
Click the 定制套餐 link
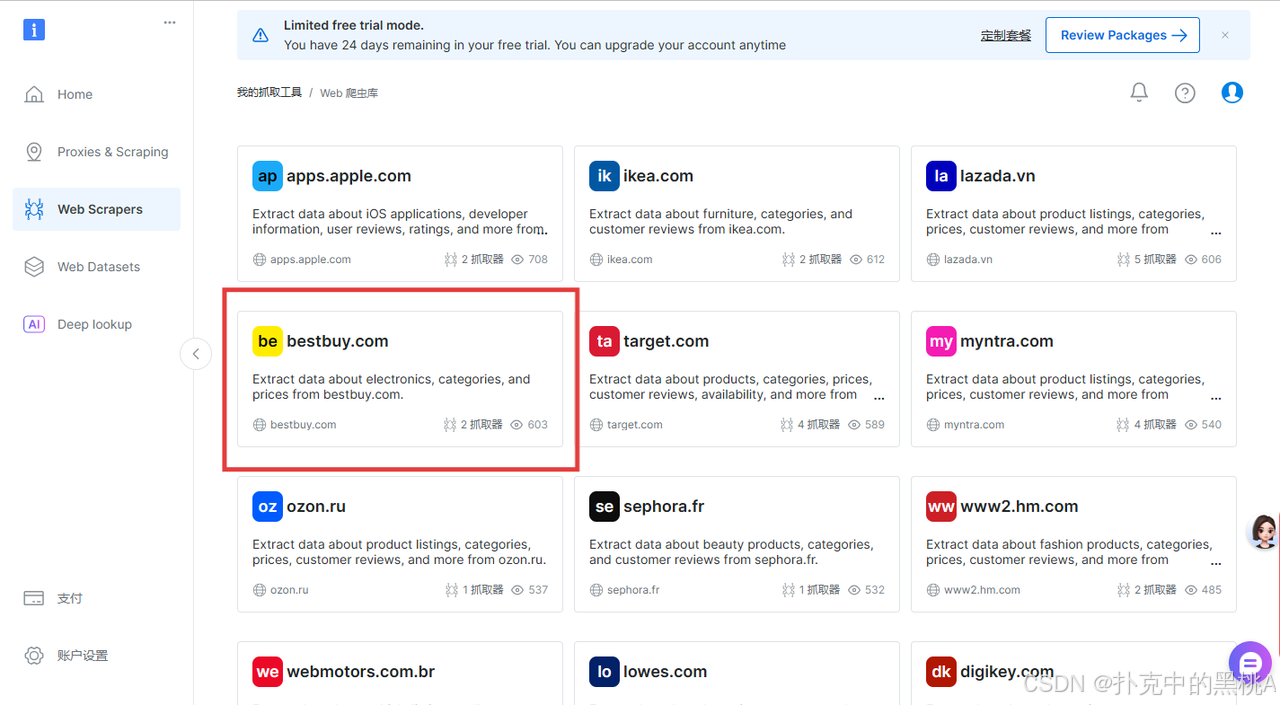[1006, 35]
